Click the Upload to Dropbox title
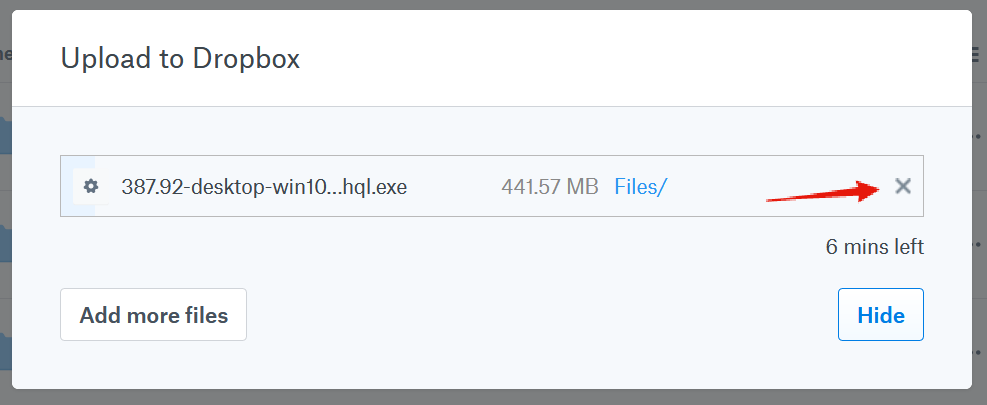The image size is (987, 405). pyautogui.click(x=180, y=58)
